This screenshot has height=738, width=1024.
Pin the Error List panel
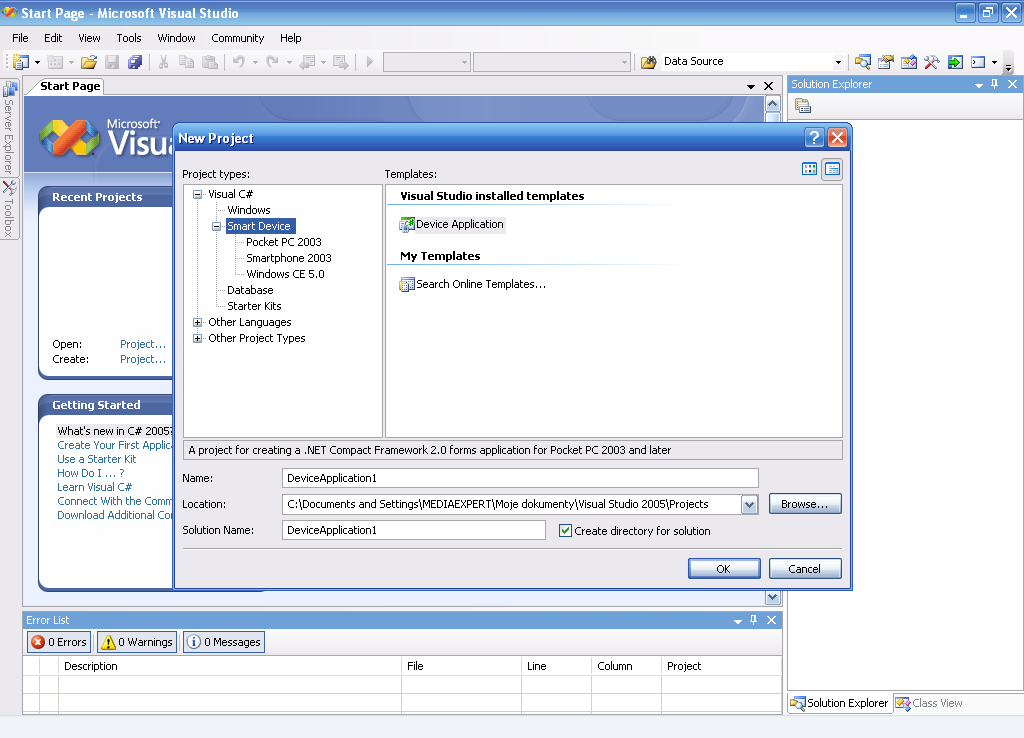[x=754, y=620]
